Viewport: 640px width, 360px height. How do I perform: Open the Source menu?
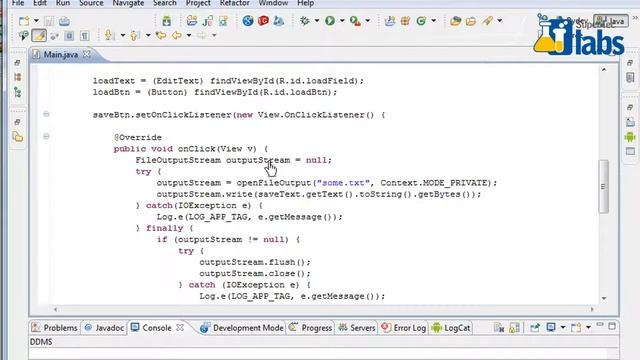[x=91, y=3]
